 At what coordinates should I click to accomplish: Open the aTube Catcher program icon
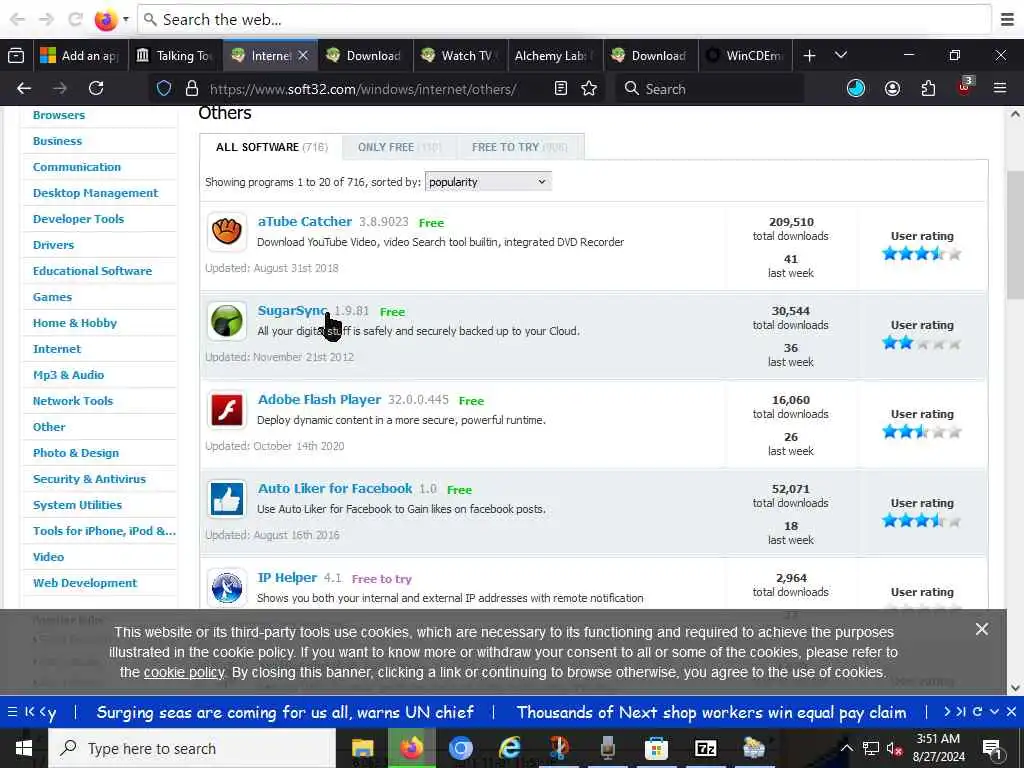pos(227,231)
